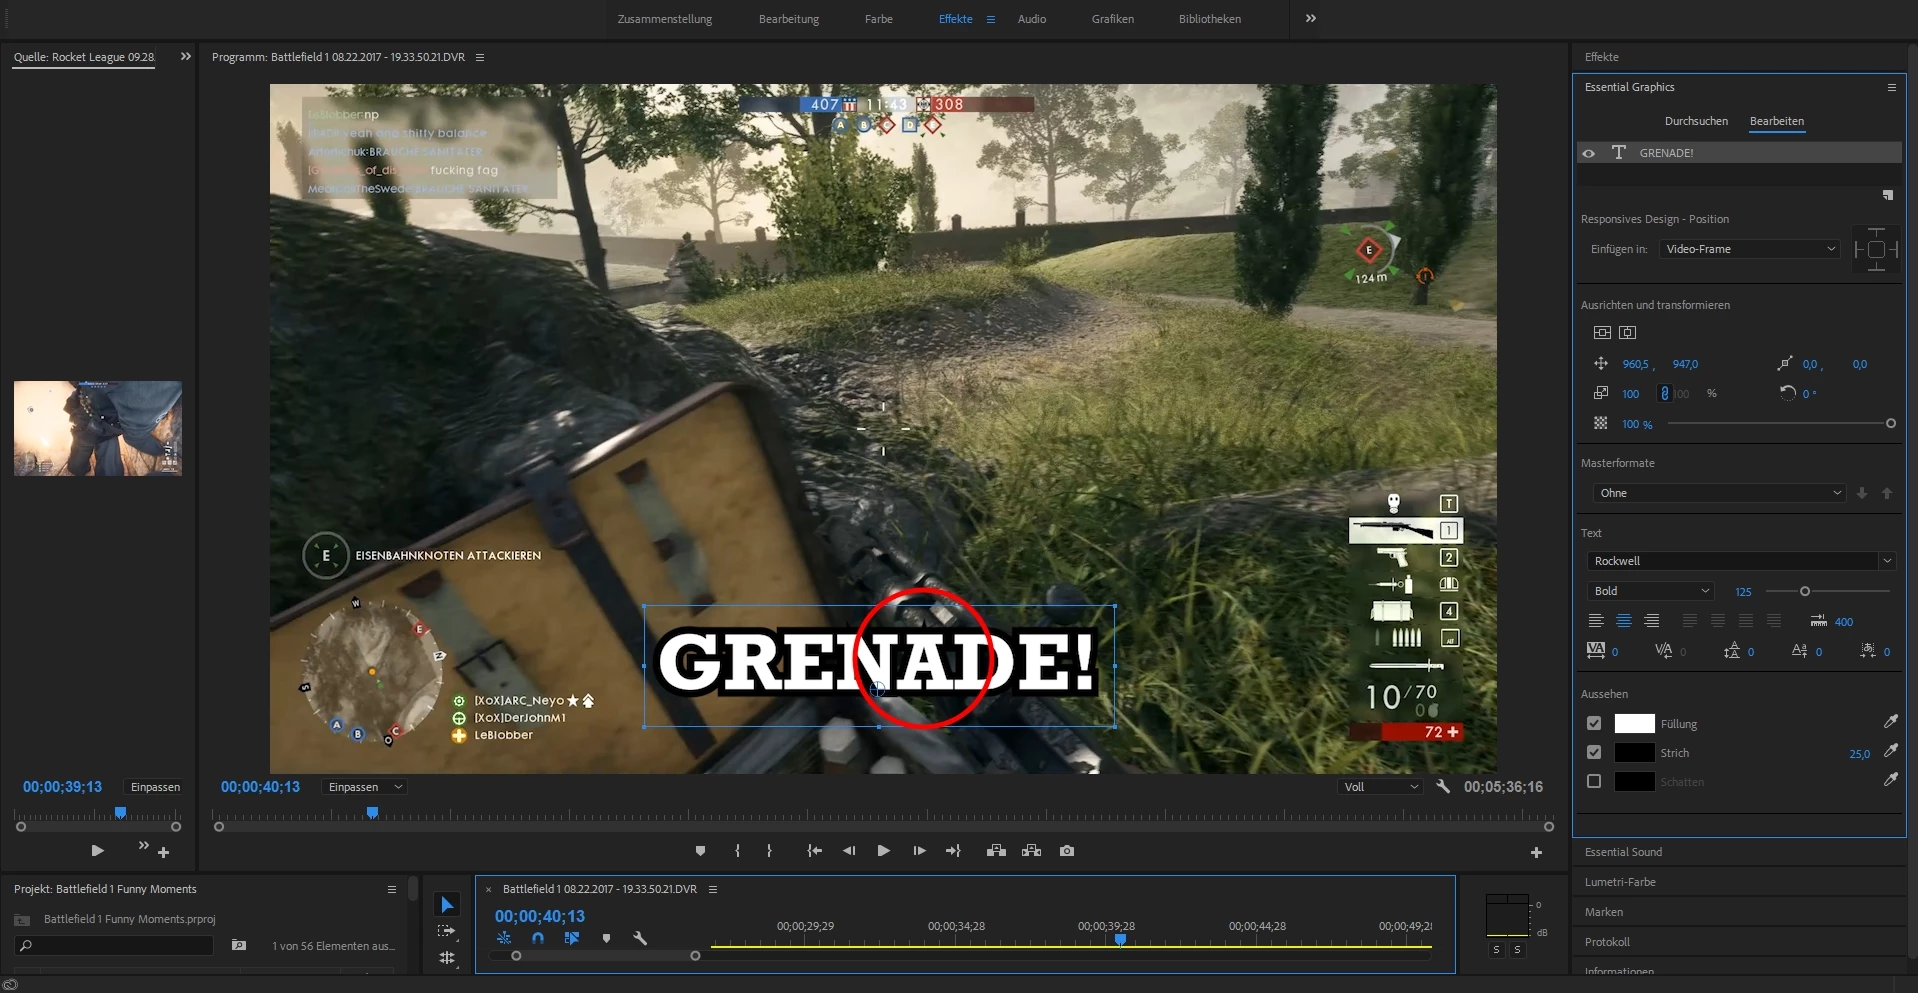Open the Zusammenstellung workspace
Image resolution: width=1918 pixels, height=993 pixels.
click(665, 19)
